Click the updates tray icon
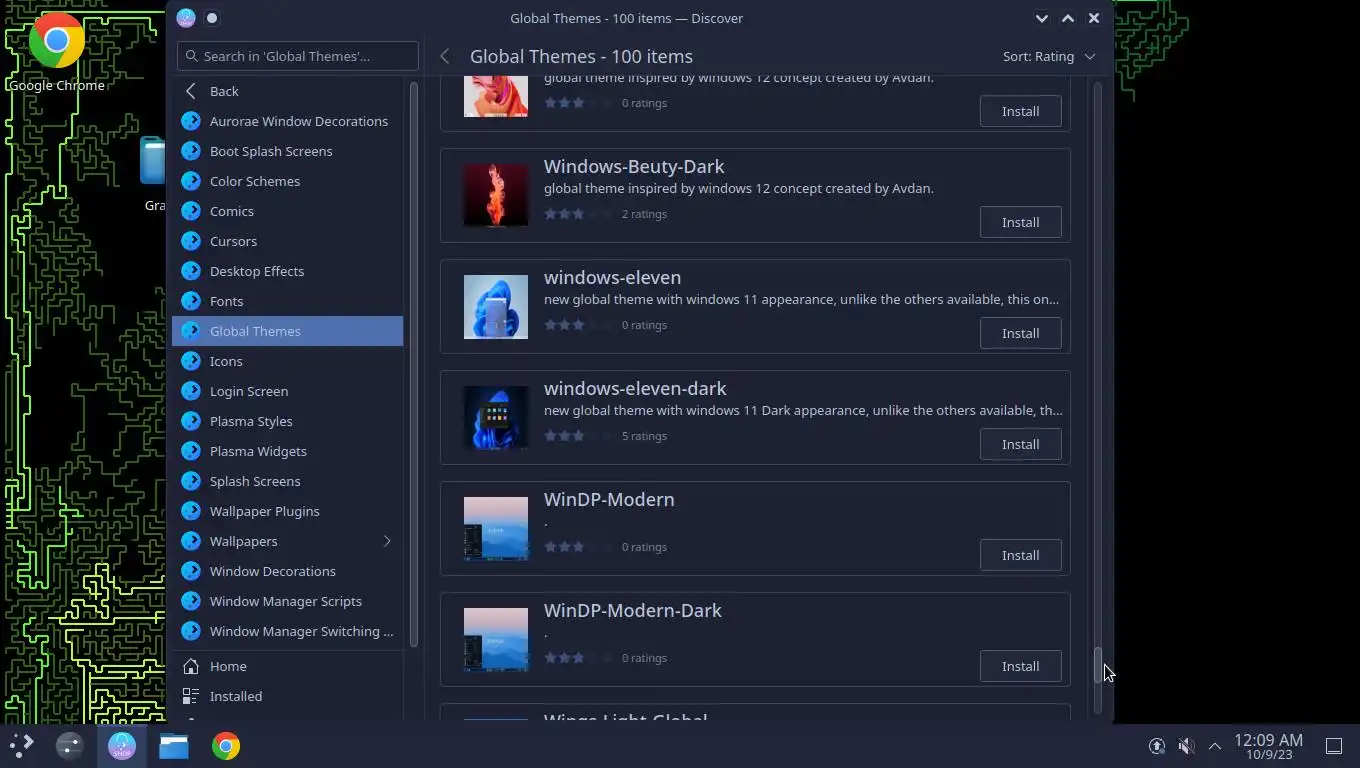Image resolution: width=1360 pixels, height=768 pixels. click(x=1157, y=746)
